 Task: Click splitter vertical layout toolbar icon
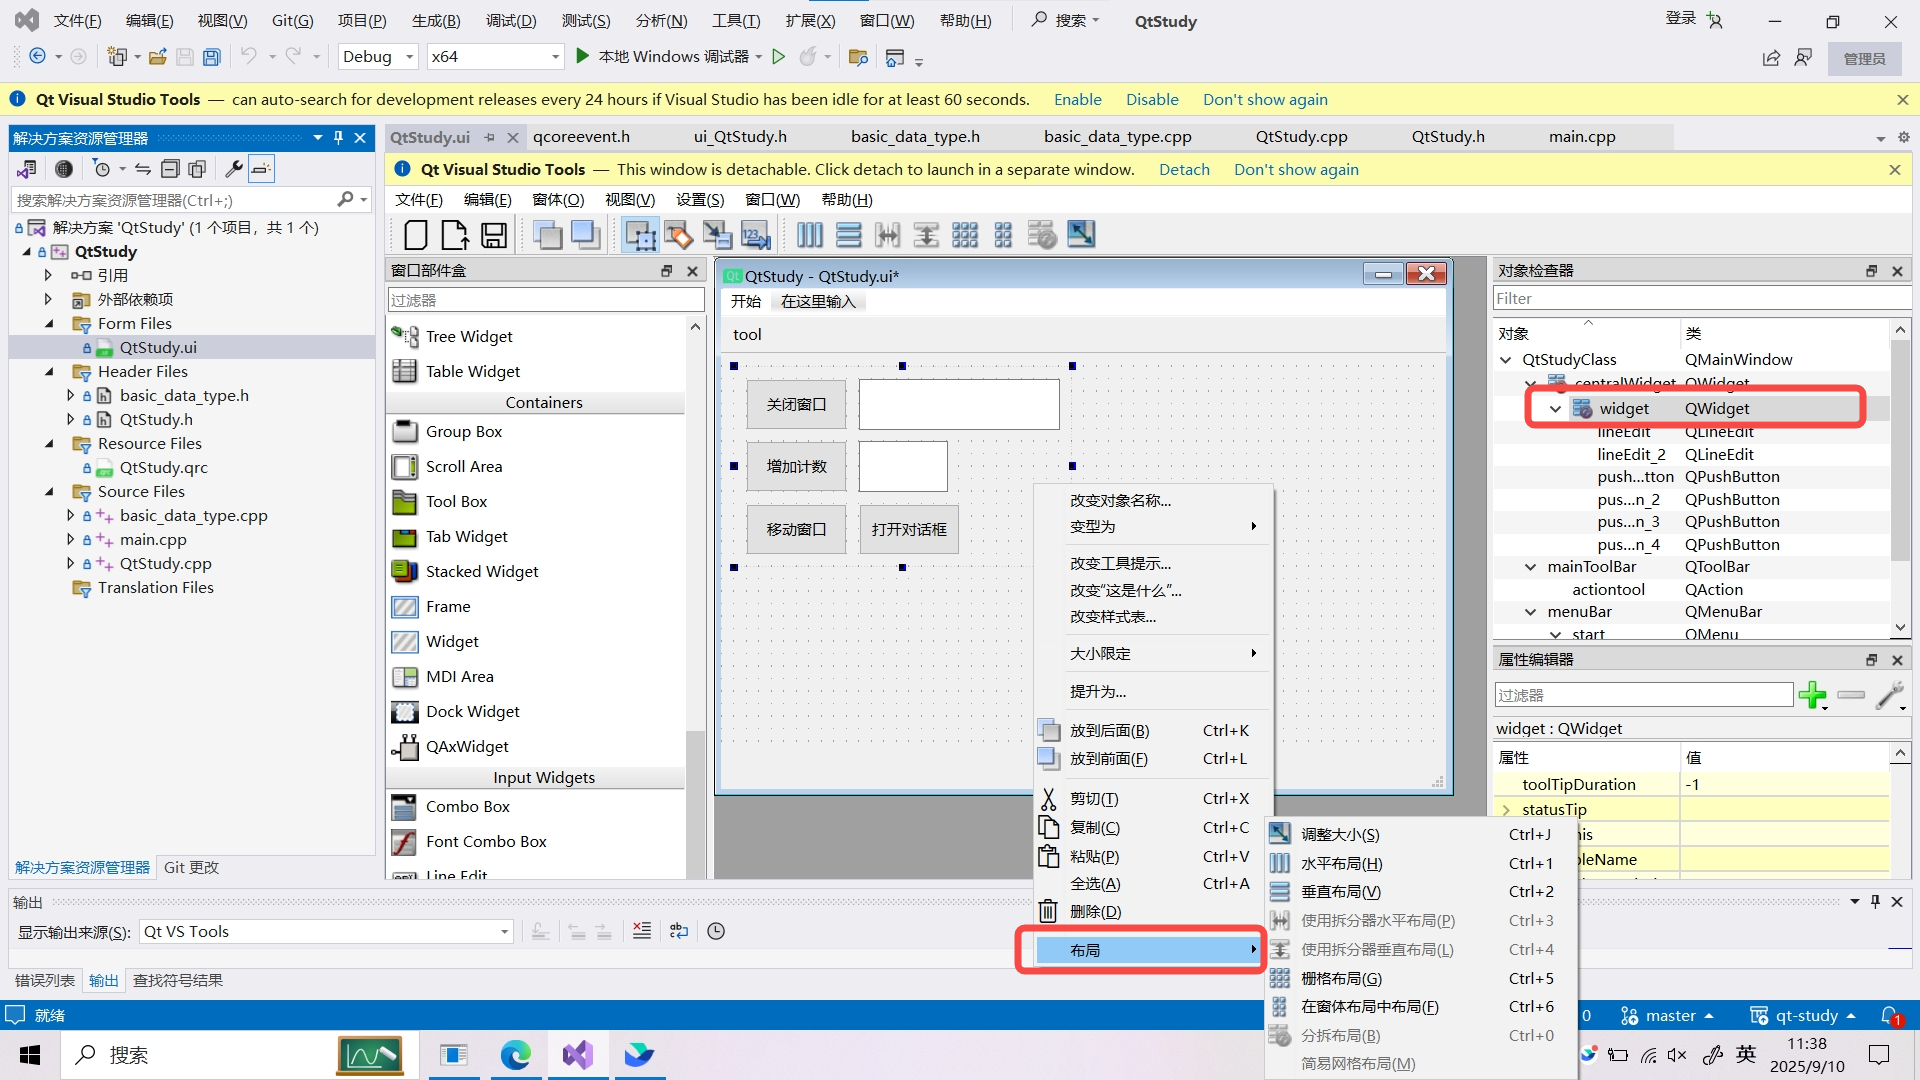926,235
